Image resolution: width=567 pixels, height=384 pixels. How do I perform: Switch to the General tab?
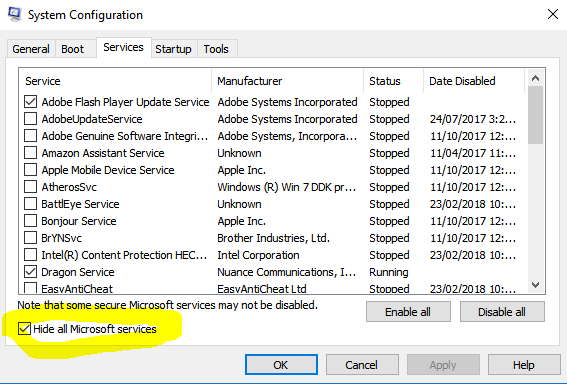coord(31,49)
